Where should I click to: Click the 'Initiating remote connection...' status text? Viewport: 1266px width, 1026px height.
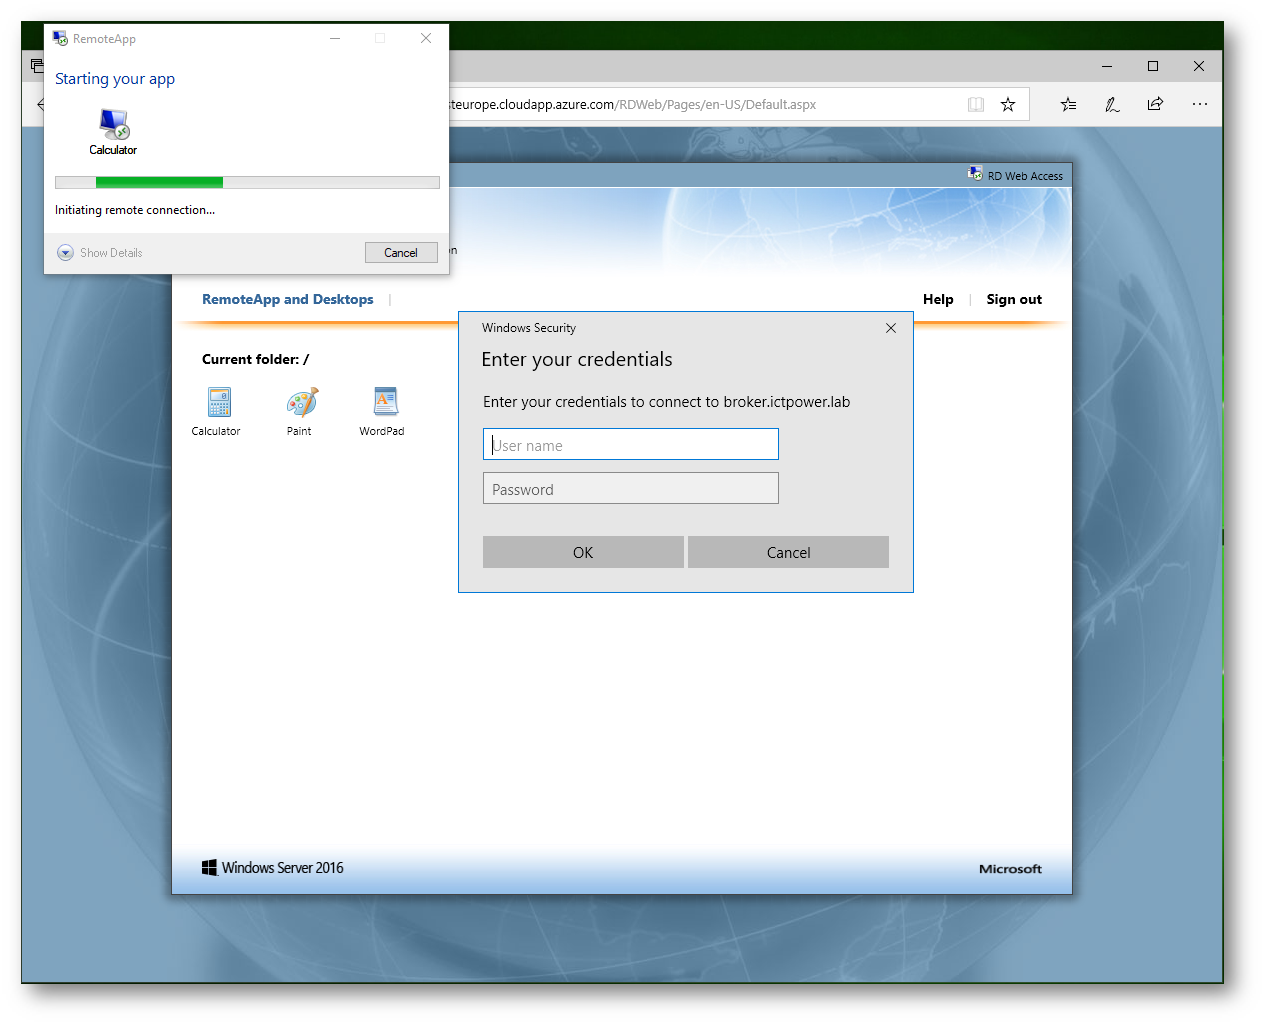135,210
